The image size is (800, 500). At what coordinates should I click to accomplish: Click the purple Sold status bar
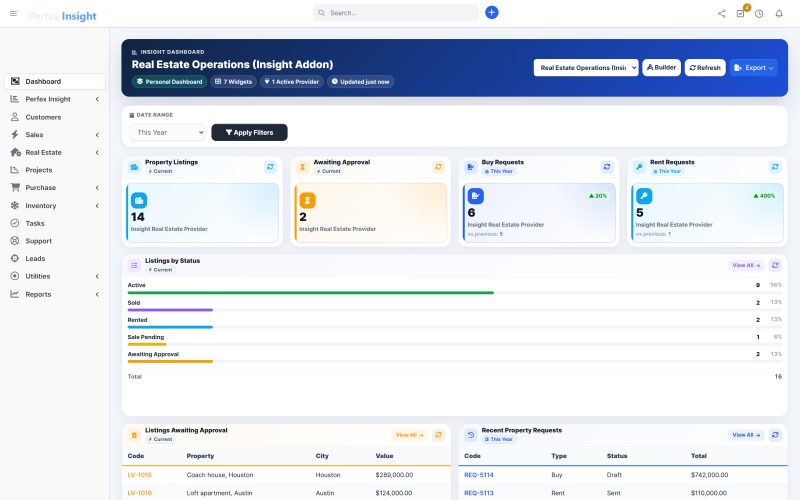click(x=170, y=310)
